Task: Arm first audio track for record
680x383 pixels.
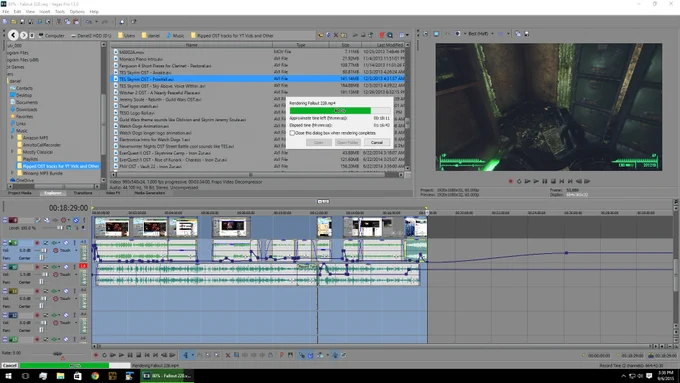Action: click(37, 243)
